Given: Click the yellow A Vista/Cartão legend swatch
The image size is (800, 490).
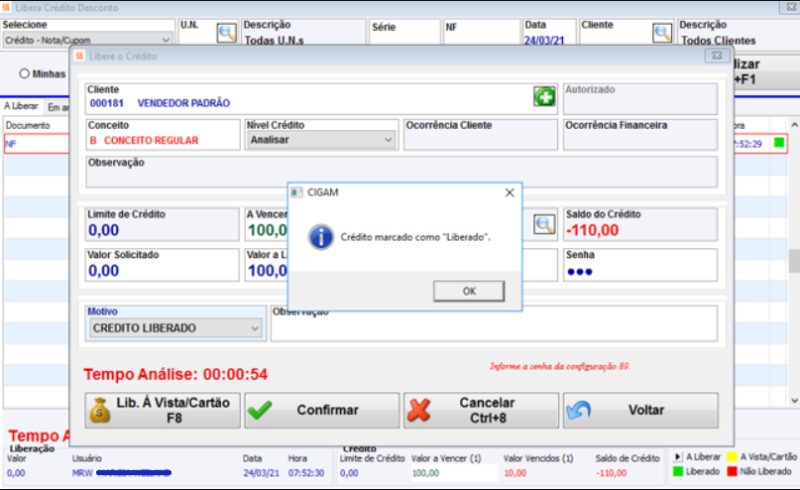Looking at the screenshot, I should [732, 457].
